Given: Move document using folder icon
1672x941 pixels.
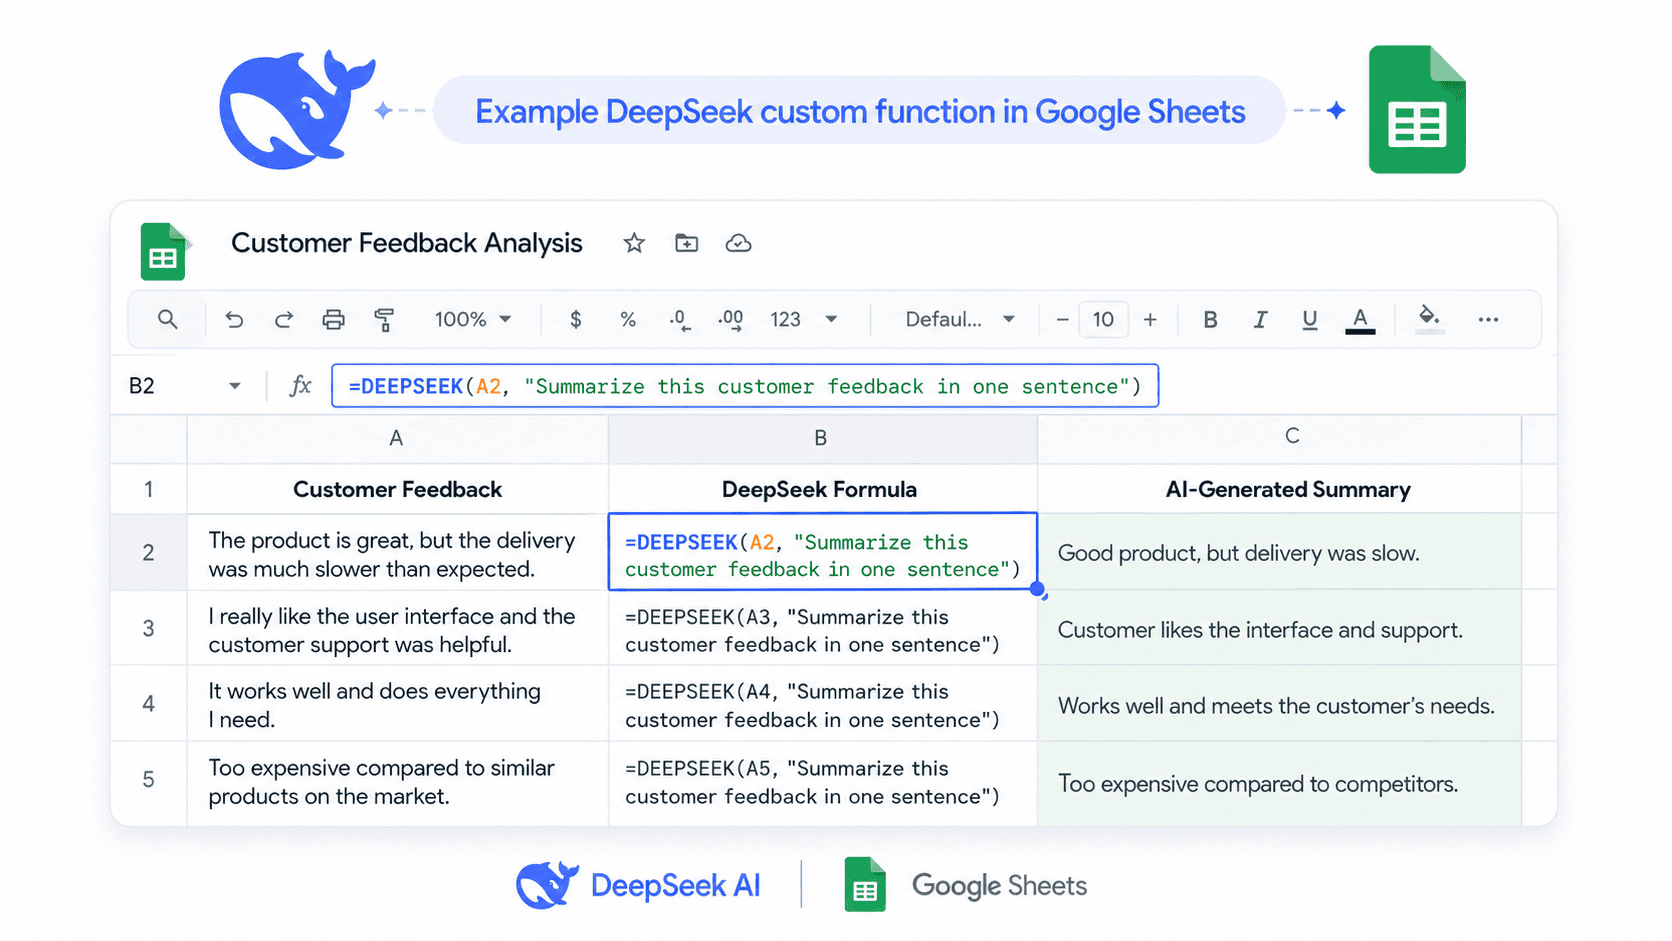Looking at the screenshot, I should [686, 243].
